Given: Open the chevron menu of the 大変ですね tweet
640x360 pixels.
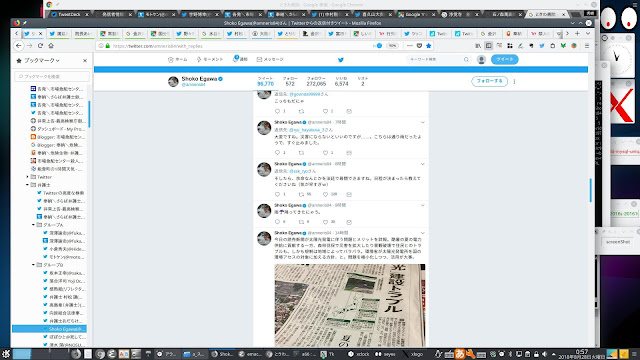Looking at the screenshot, I should (423, 122).
